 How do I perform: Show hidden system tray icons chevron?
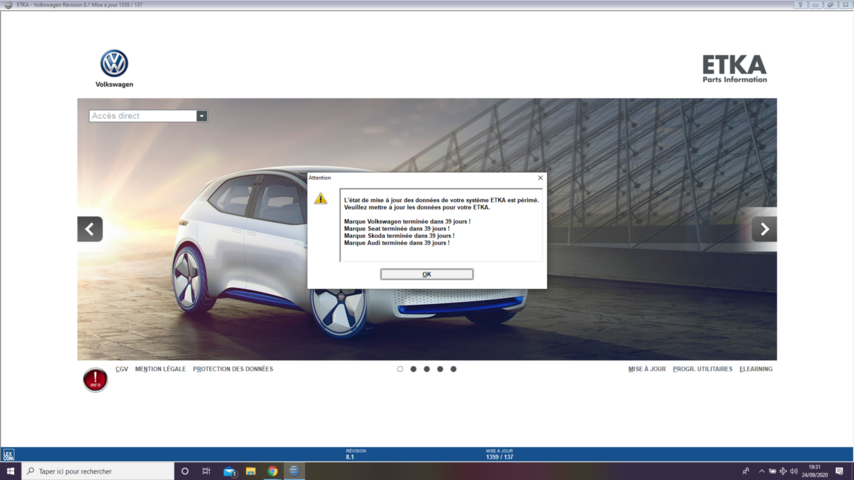point(761,471)
